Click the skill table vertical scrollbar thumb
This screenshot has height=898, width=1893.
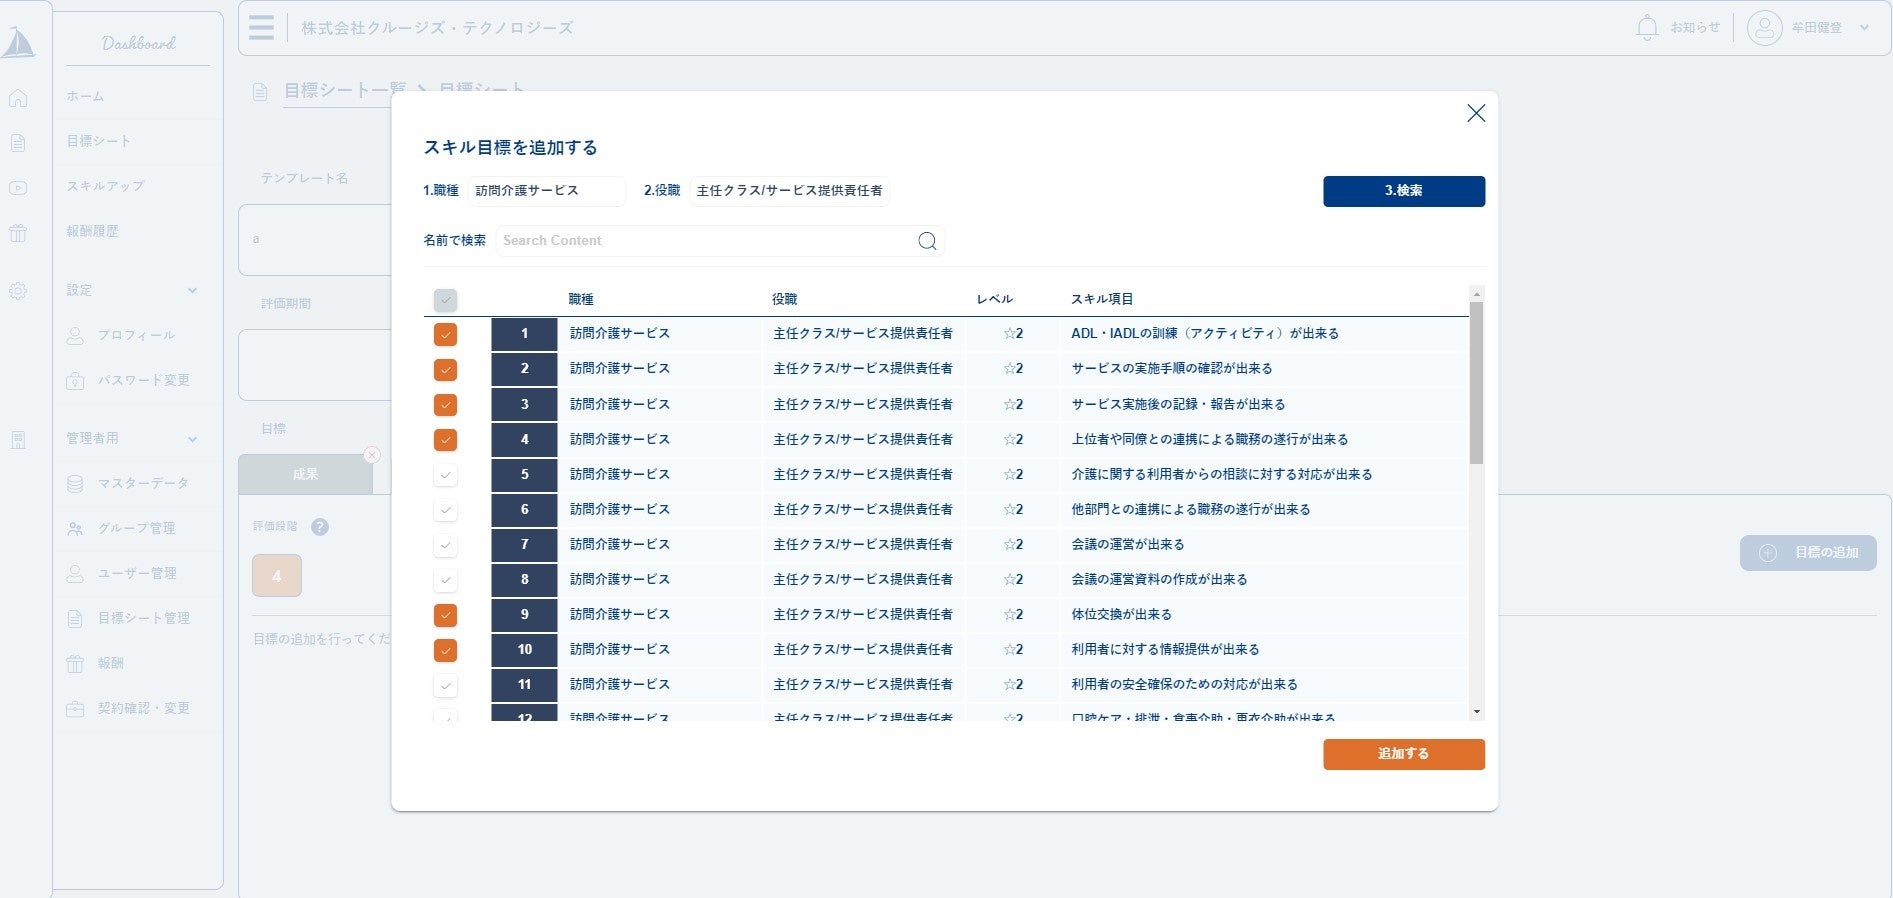click(x=1476, y=383)
